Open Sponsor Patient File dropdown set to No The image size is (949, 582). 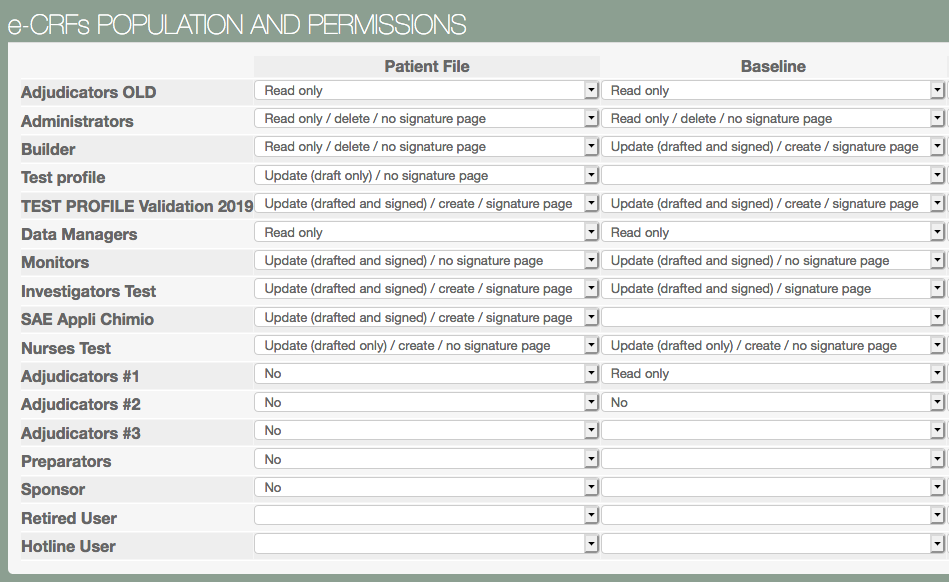[426, 488]
